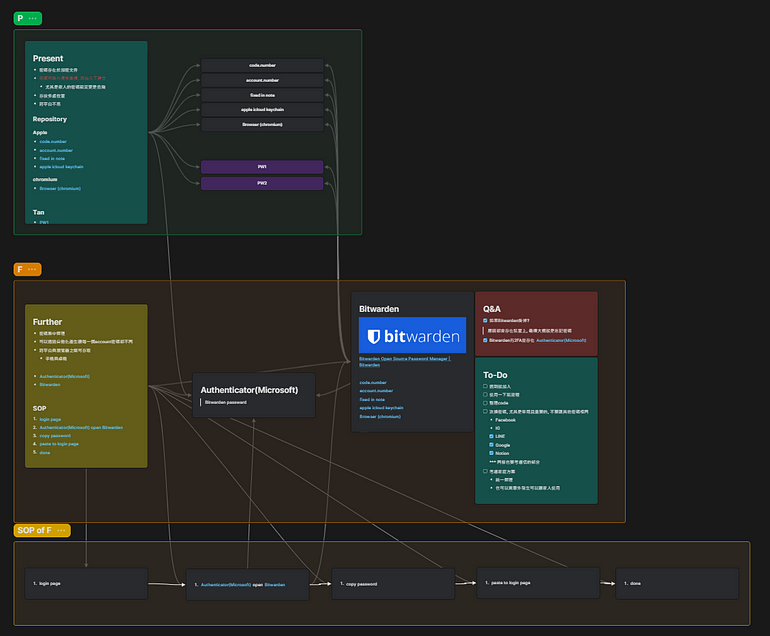Open Browser (chromium) link in Present card

coord(60,189)
